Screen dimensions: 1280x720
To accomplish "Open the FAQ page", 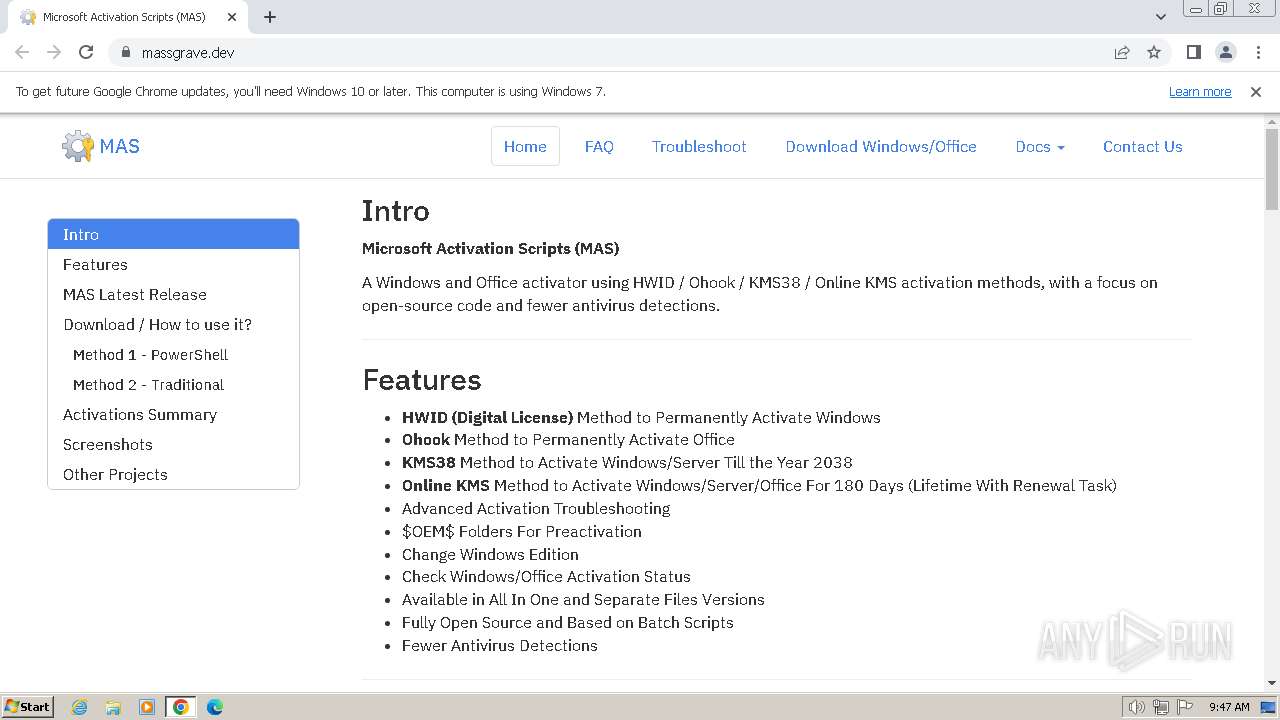I will pos(599,146).
